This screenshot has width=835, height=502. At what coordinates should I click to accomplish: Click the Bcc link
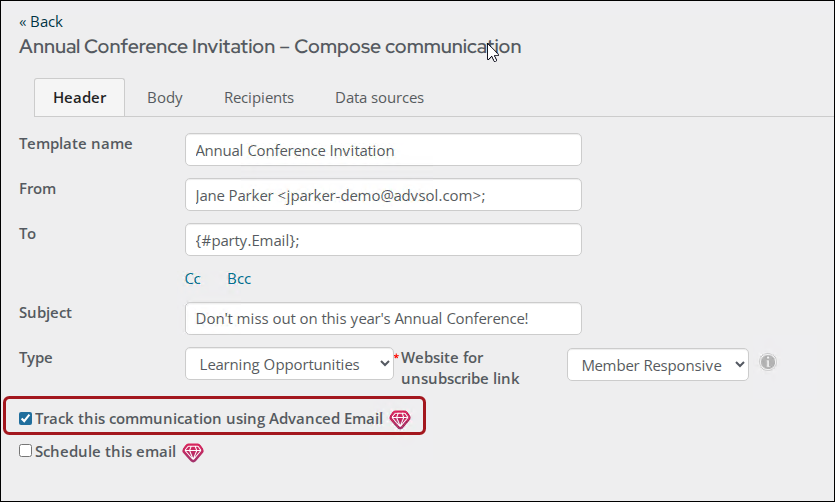(x=239, y=279)
